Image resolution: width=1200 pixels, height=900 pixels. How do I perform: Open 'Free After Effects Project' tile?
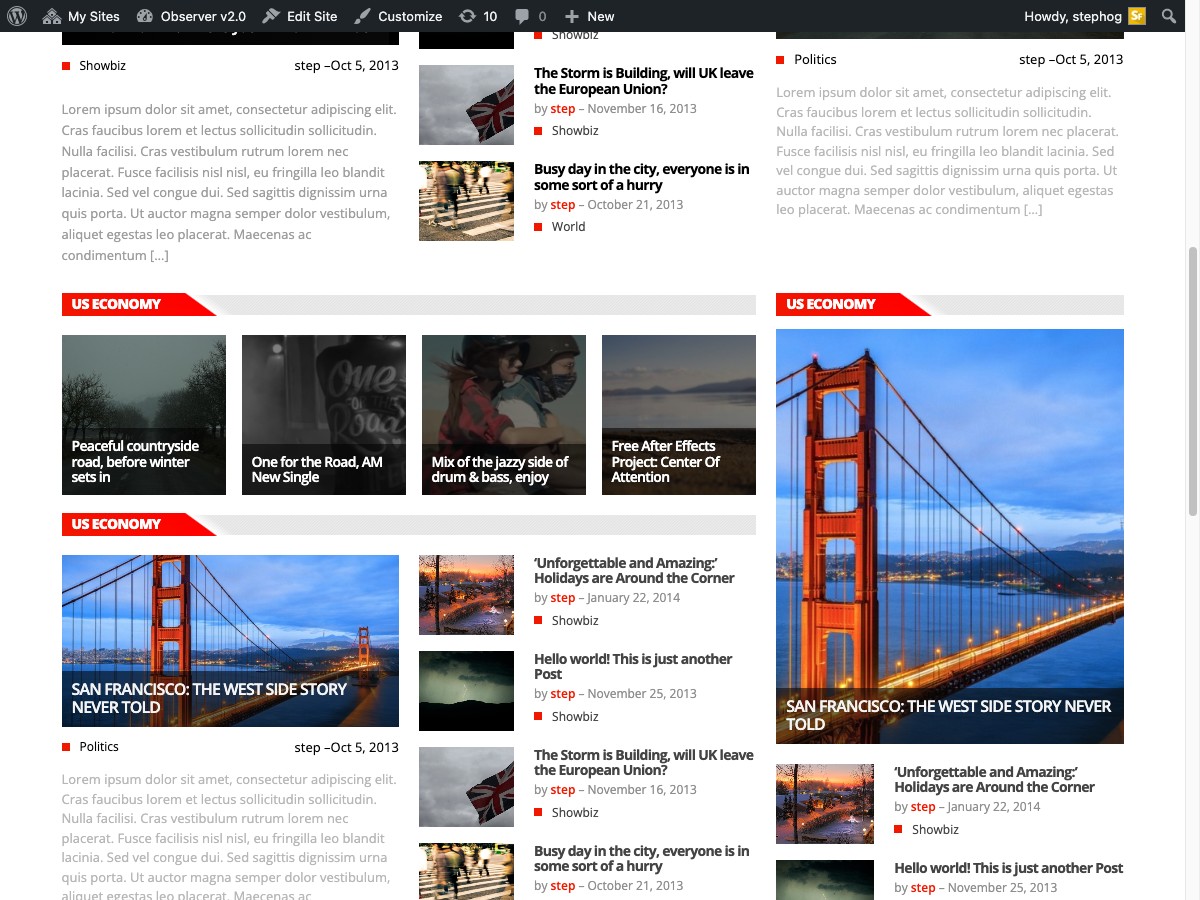[679, 414]
